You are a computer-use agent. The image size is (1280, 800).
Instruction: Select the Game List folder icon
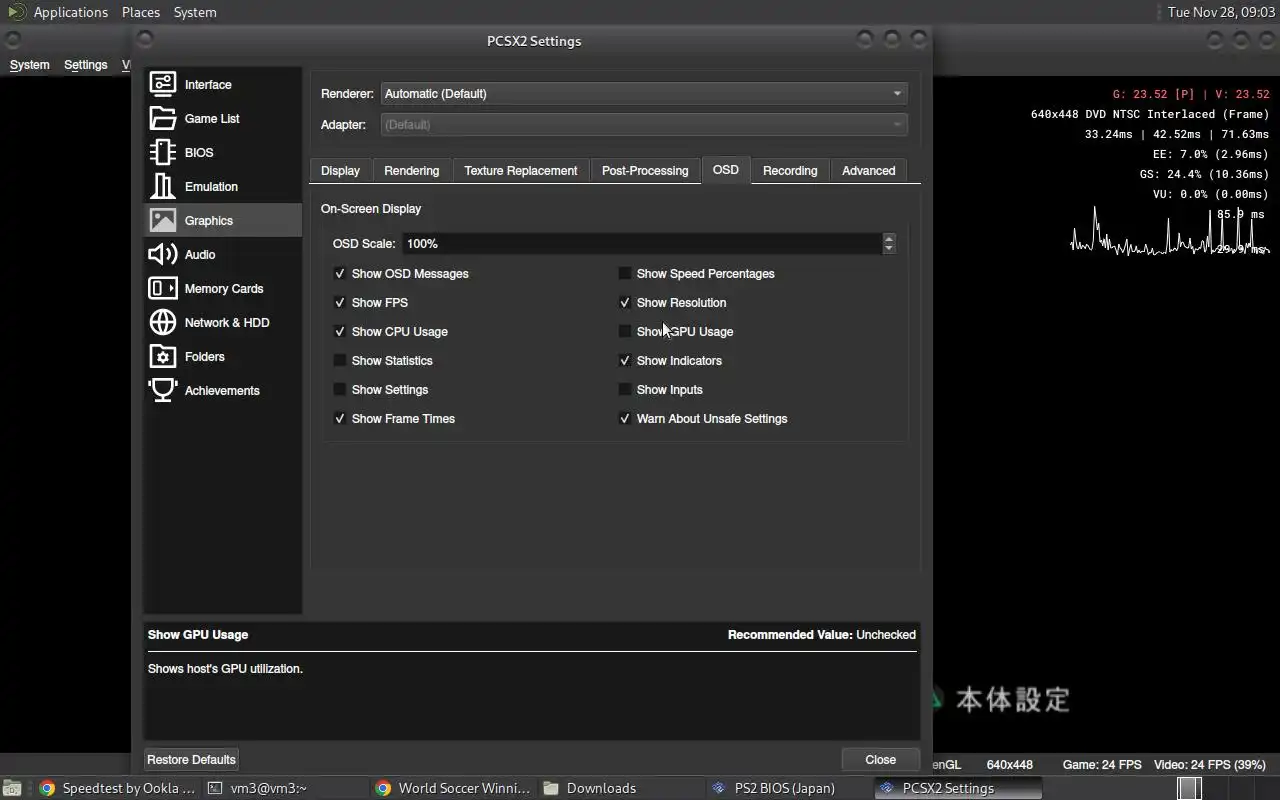pyautogui.click(x=163, y=118)
